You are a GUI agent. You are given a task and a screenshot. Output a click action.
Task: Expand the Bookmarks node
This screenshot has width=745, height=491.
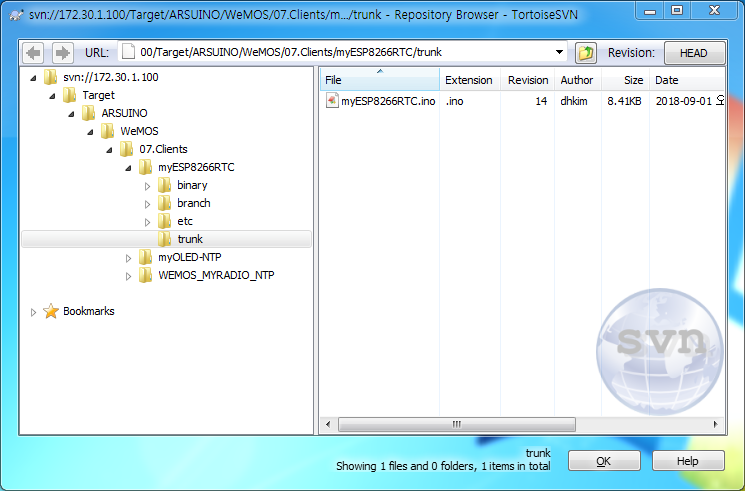pyautogui.click(x=33, y=312)
